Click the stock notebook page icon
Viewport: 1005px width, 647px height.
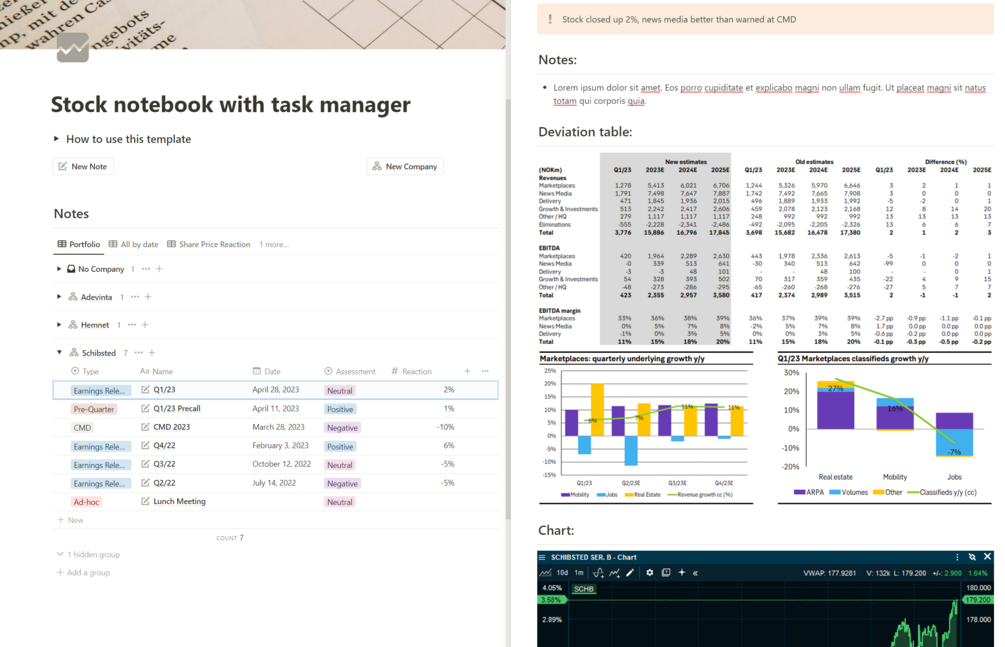[x=72, y=47]
